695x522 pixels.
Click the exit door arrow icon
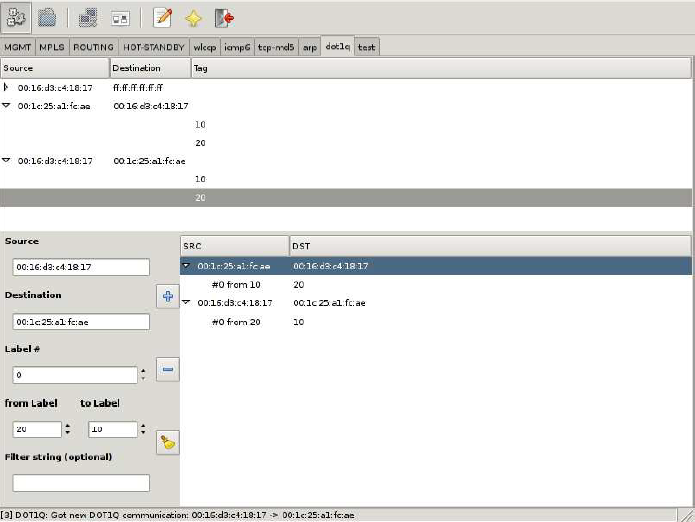[x=224, y=18]
